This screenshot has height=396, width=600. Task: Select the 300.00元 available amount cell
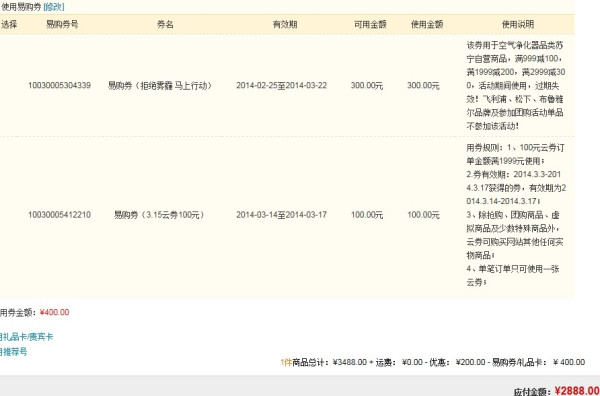point(367,86)
